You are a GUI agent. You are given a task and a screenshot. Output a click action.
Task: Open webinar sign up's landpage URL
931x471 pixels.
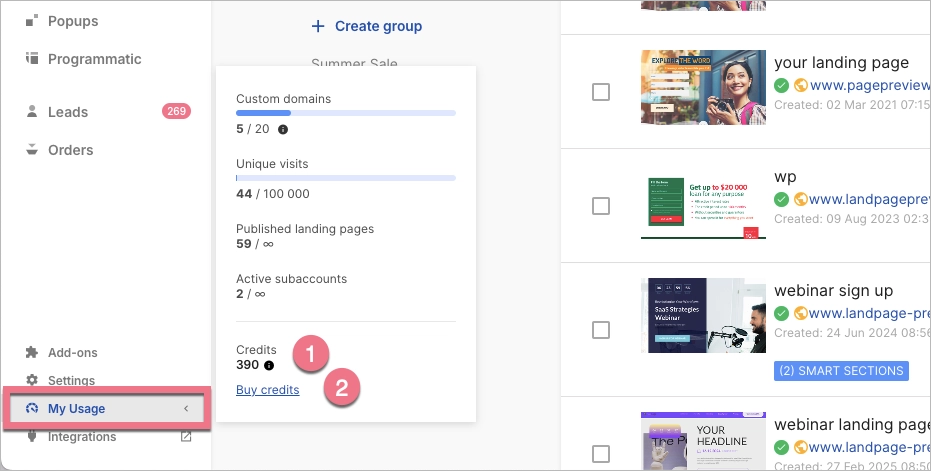click(869, 314)
